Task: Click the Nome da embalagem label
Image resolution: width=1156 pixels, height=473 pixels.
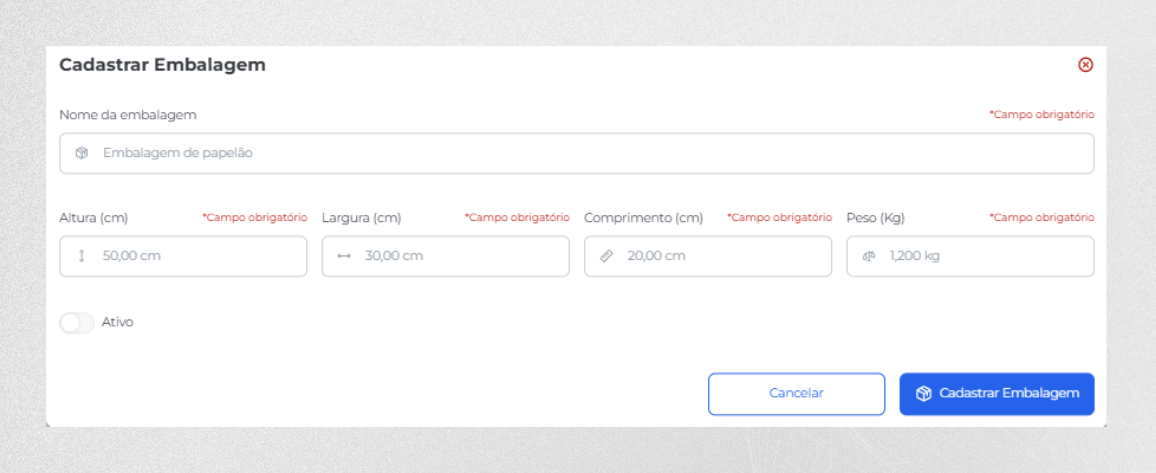Action: pos(128,115)
